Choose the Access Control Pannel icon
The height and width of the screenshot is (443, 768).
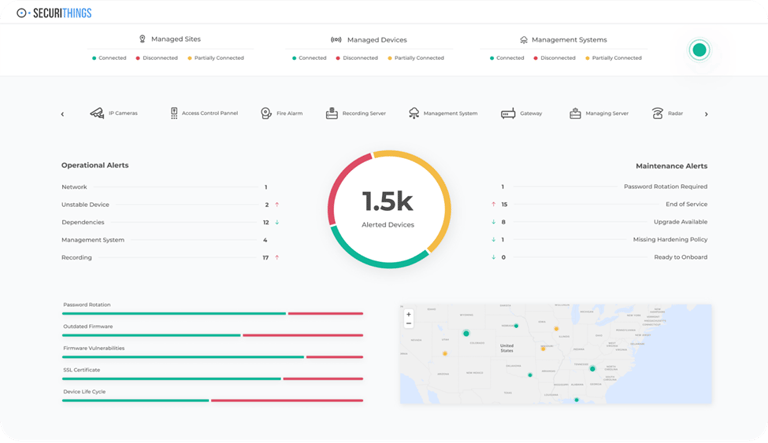pos(174,113)
